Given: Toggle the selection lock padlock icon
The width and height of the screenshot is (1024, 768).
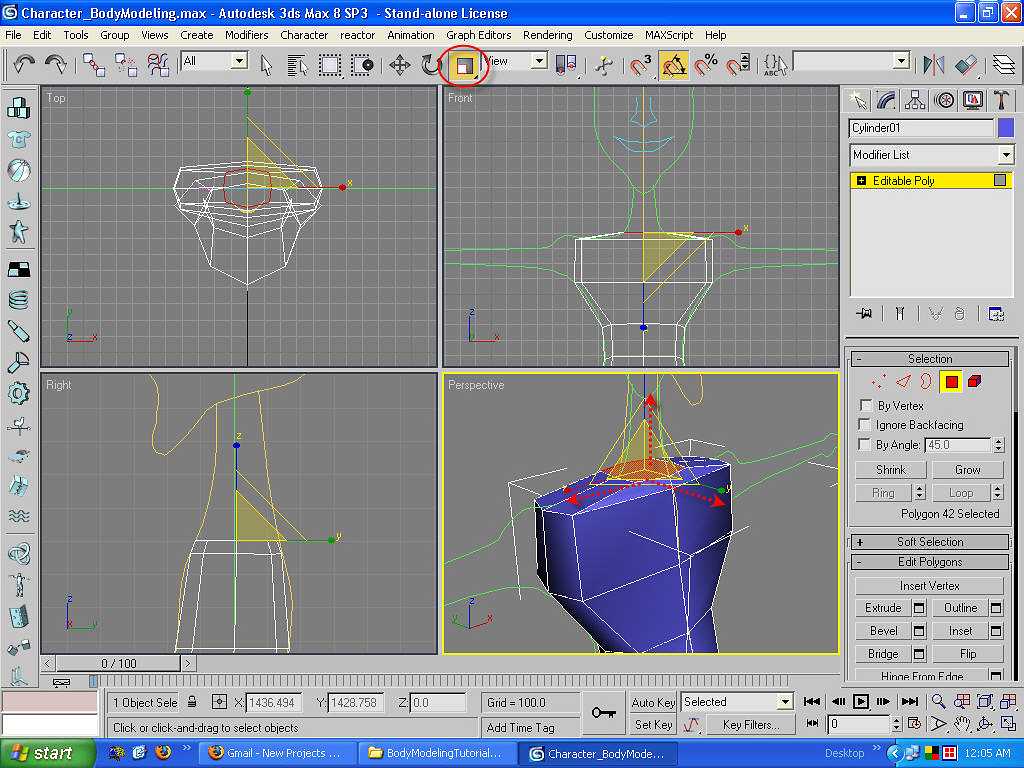Looking at the screenshot, I should tap(192, 702).
